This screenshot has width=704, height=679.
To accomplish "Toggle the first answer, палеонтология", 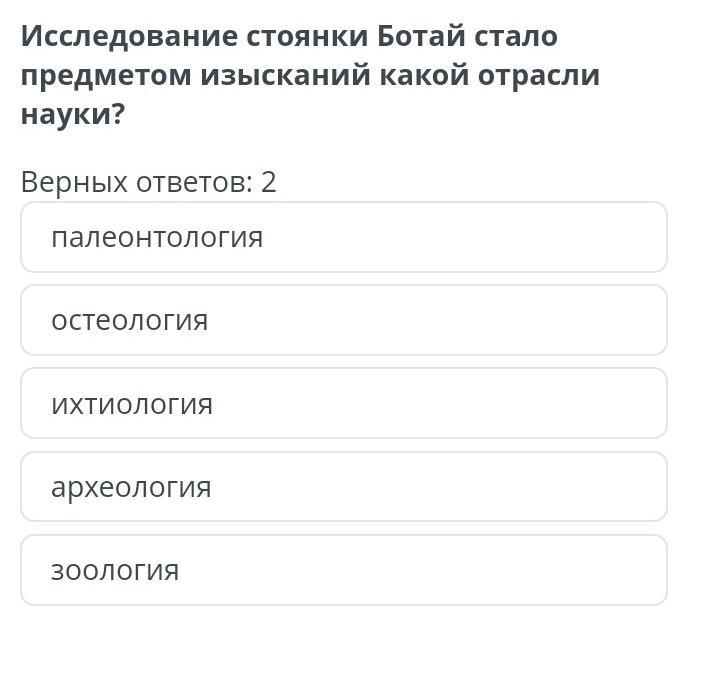I will click(x=344, y=237).
